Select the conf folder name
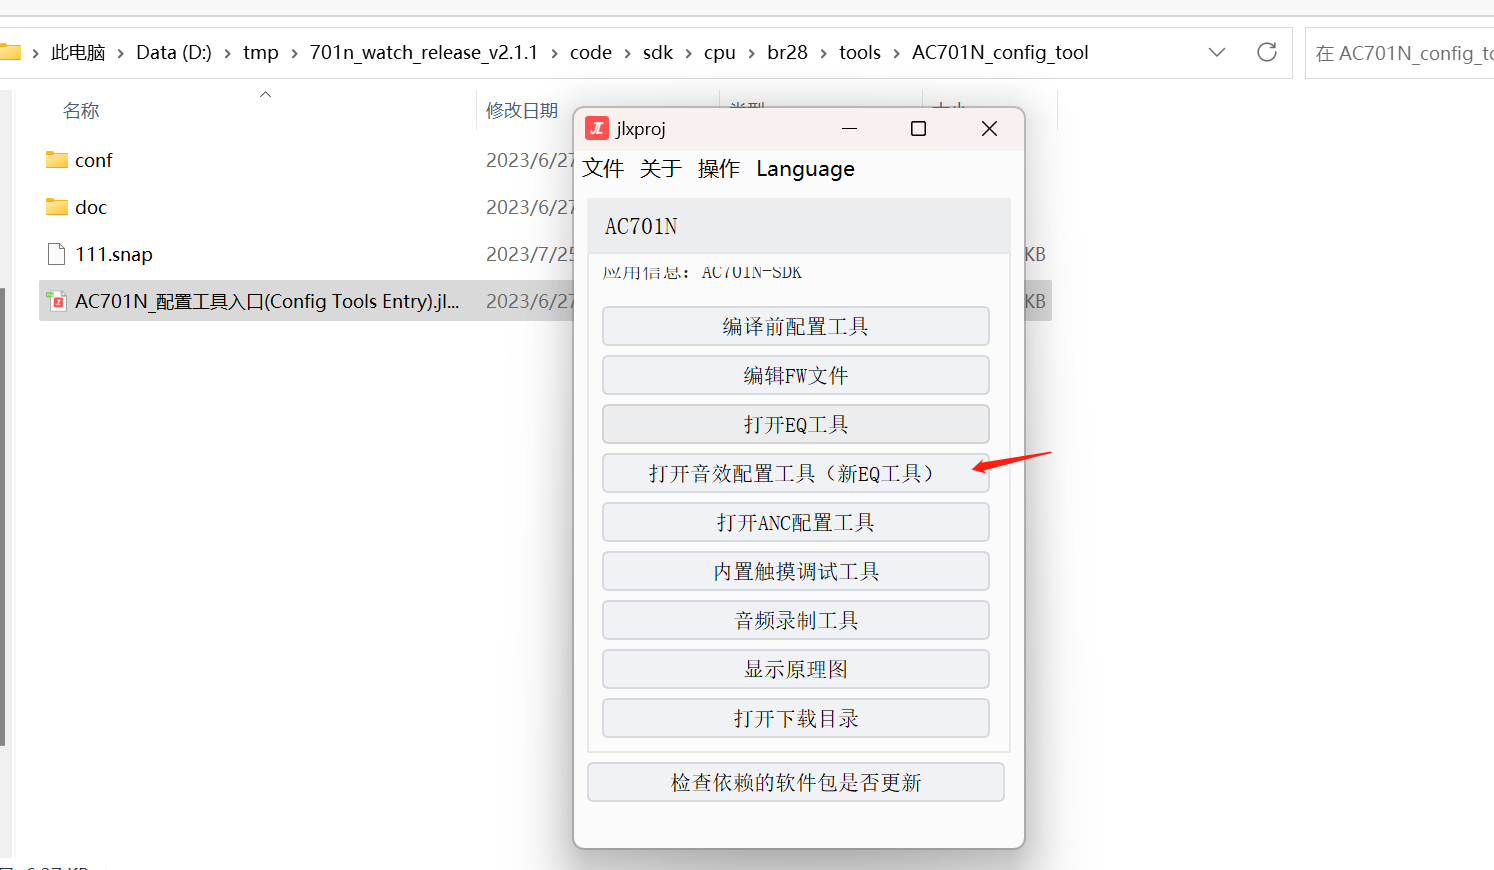This screenshot has width=1494, height=870. [x=94, y=160]
